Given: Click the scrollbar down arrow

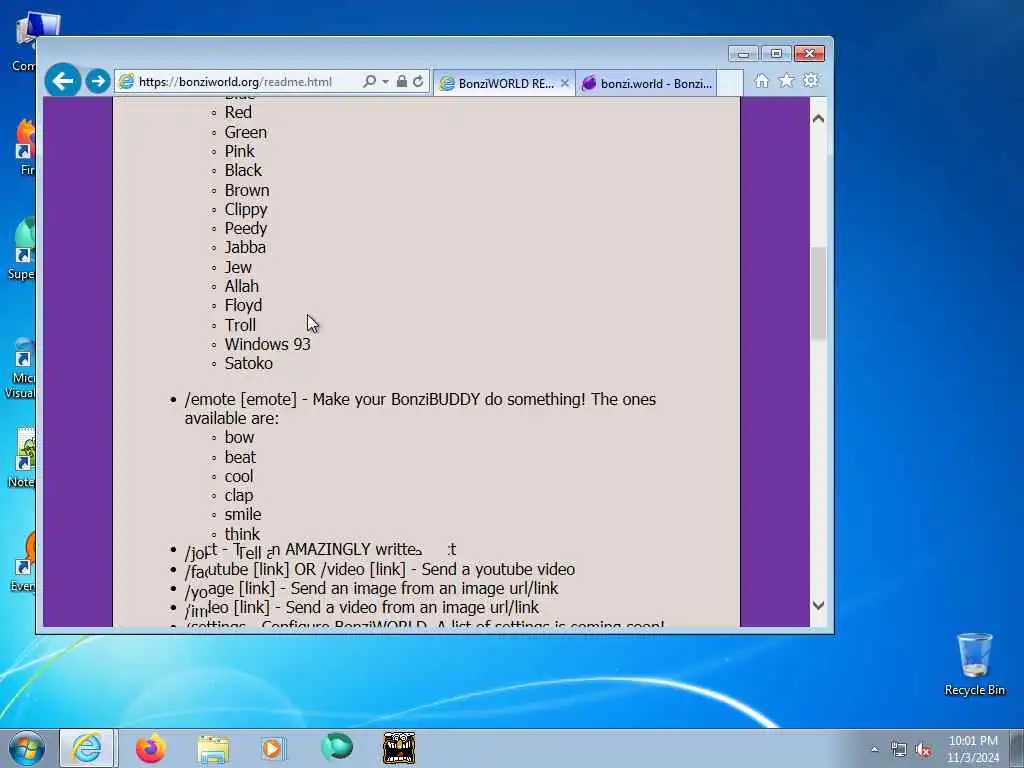Looking at the screenshot, I should coord(818,605).
